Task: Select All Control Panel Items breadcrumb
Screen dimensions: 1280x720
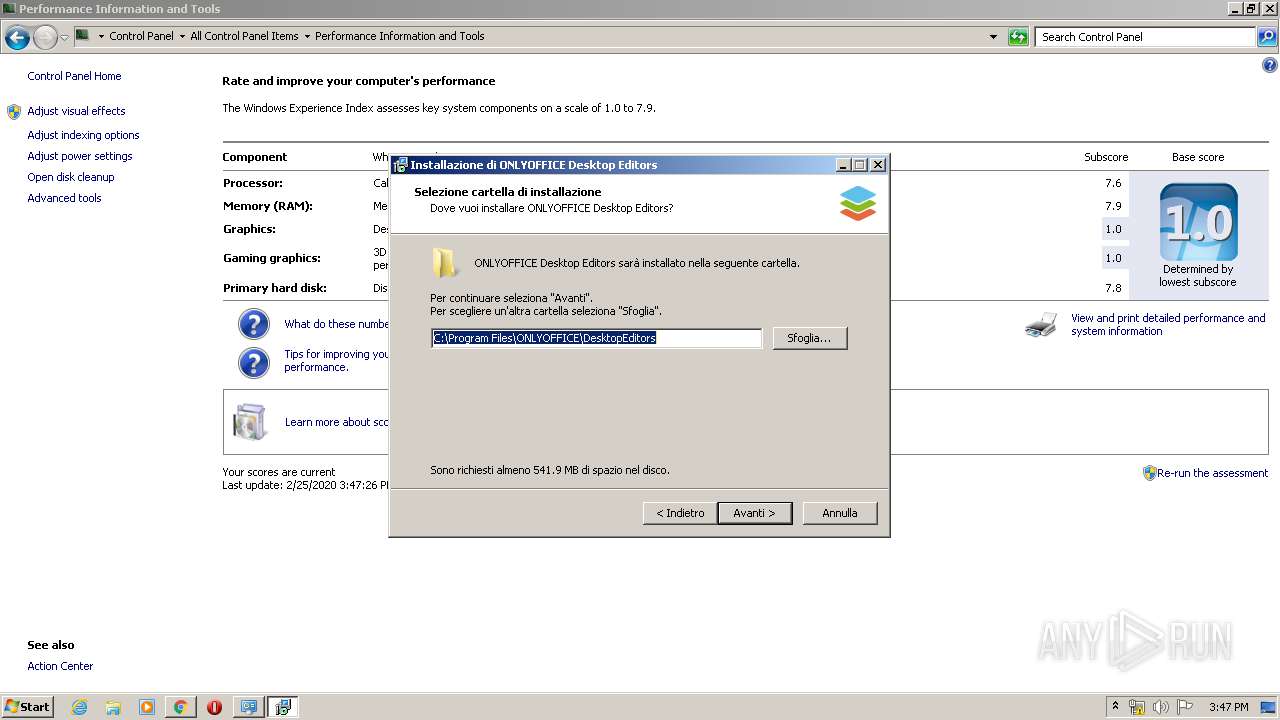Action: [x=244, y=36]
